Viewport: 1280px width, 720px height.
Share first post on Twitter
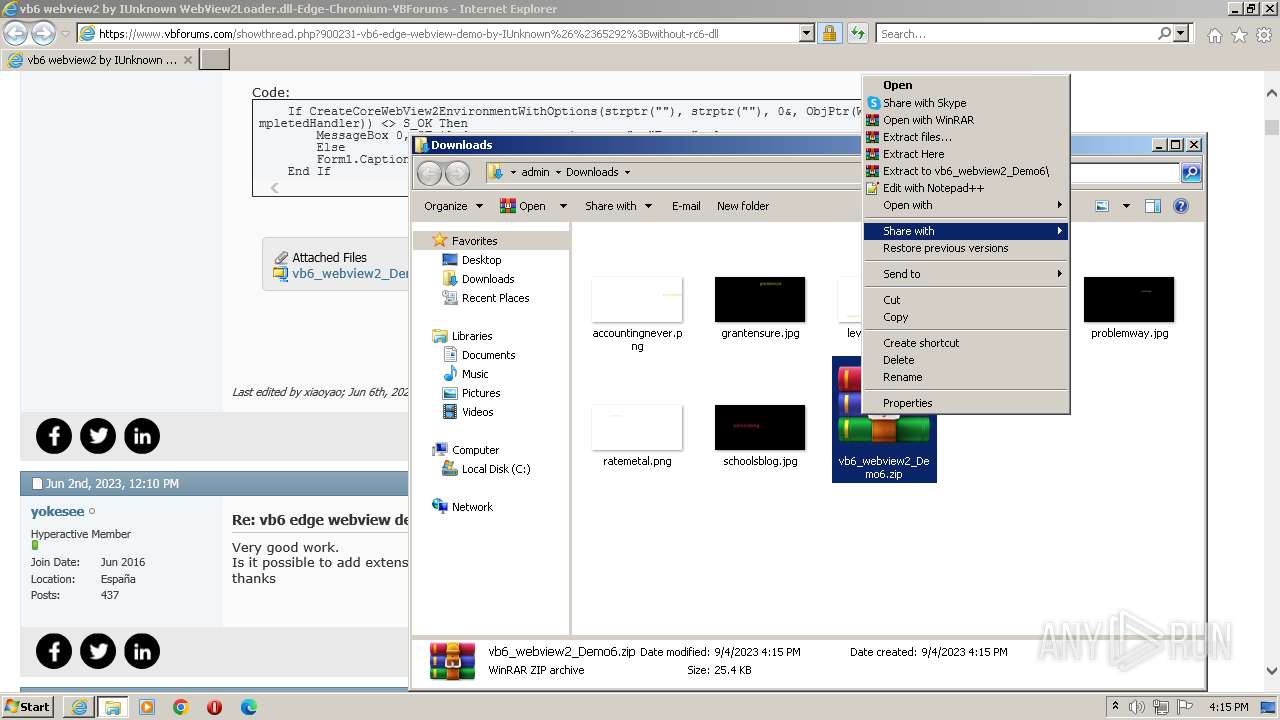98,436
